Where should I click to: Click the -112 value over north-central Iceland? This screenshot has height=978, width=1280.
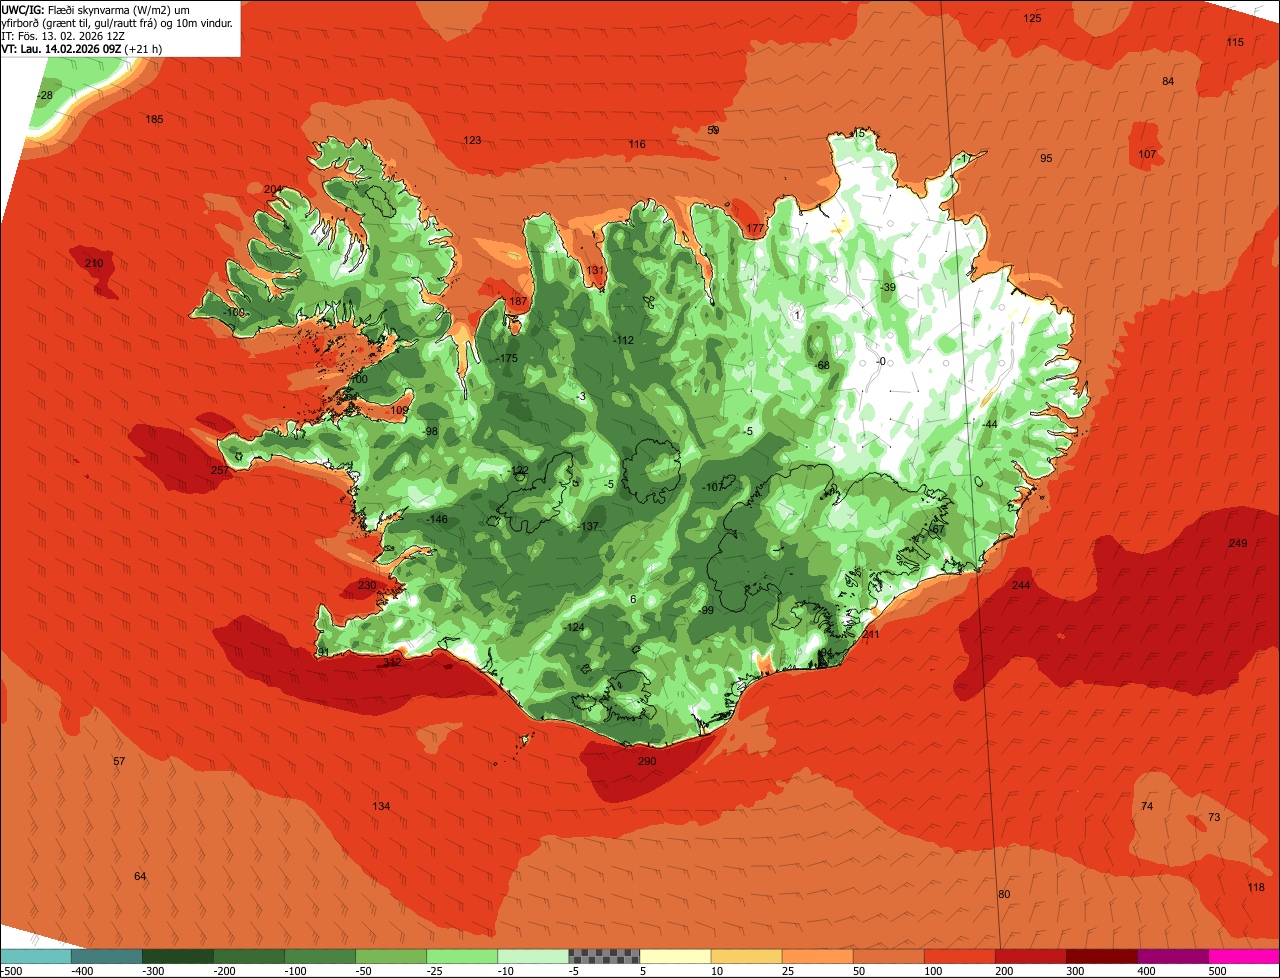coord(623,340)
